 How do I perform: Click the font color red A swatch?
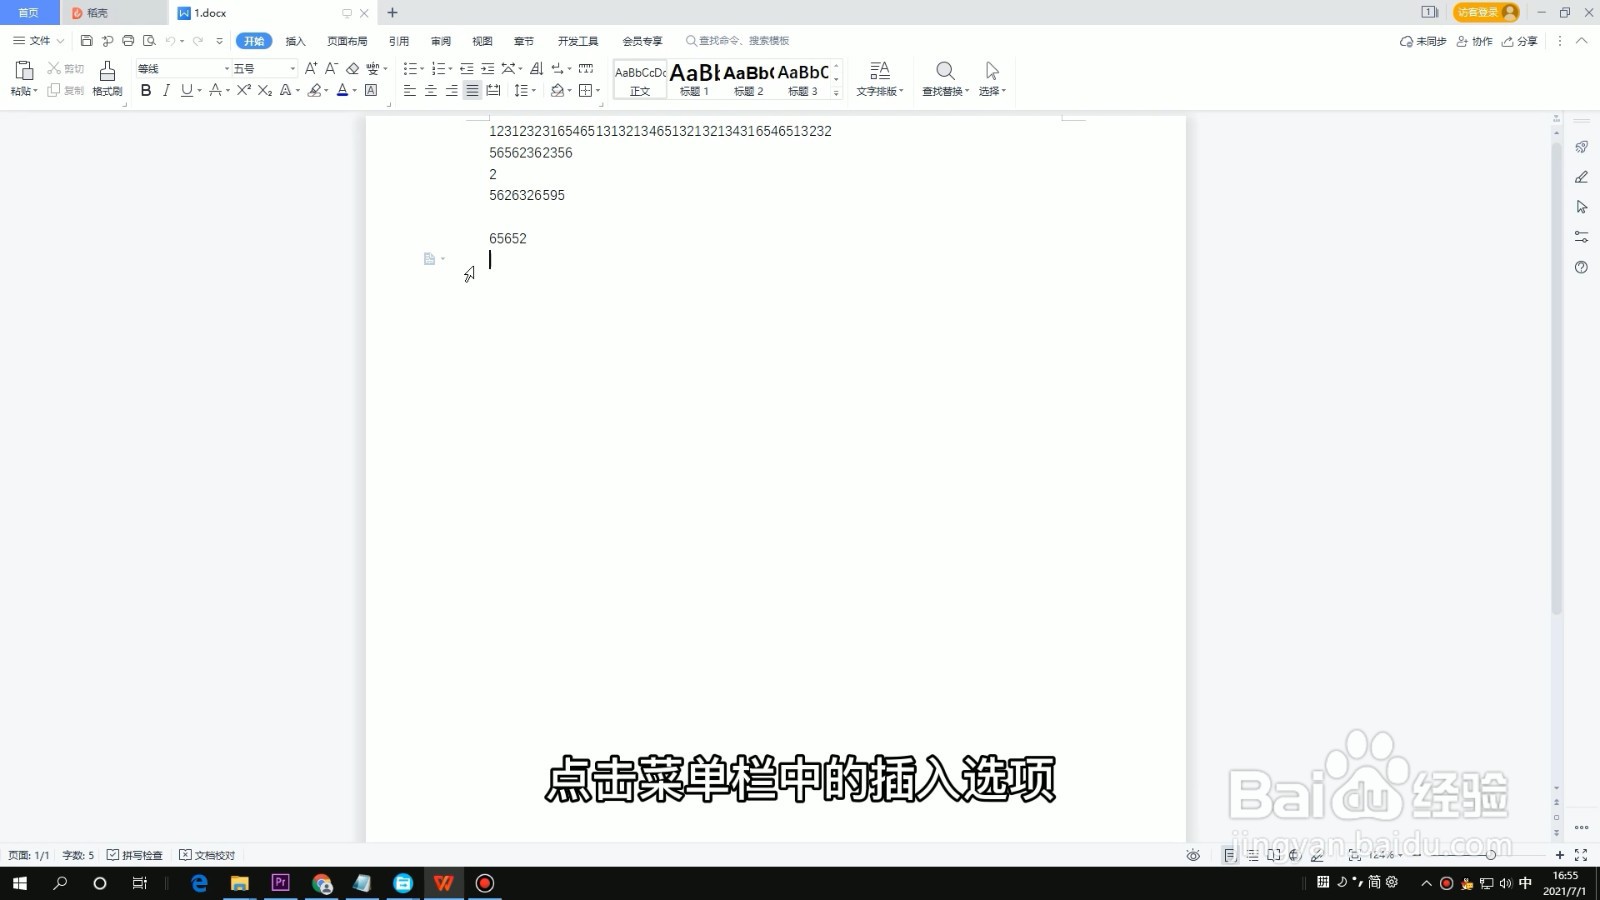342,90
